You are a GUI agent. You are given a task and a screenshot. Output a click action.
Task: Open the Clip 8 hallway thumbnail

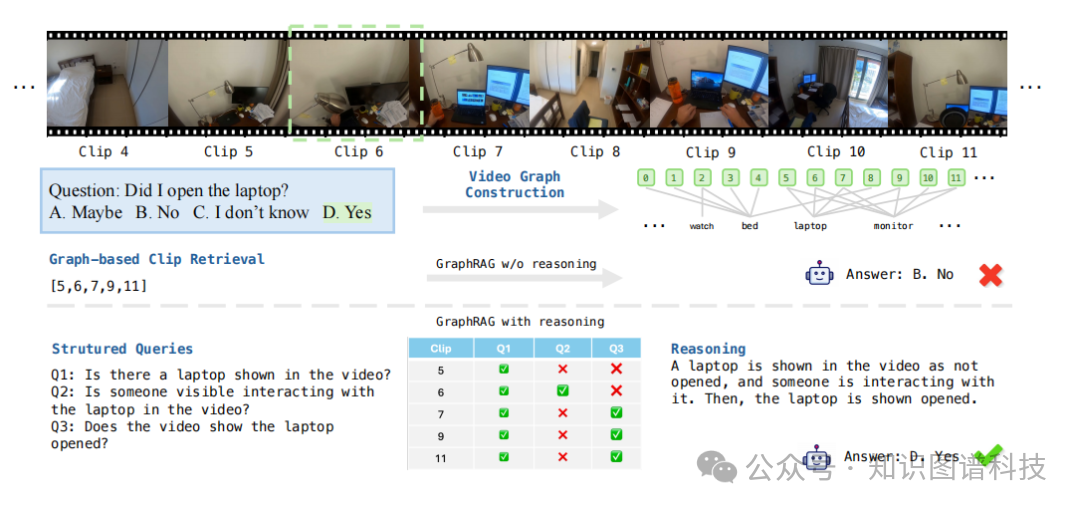(x=590, y=83)
